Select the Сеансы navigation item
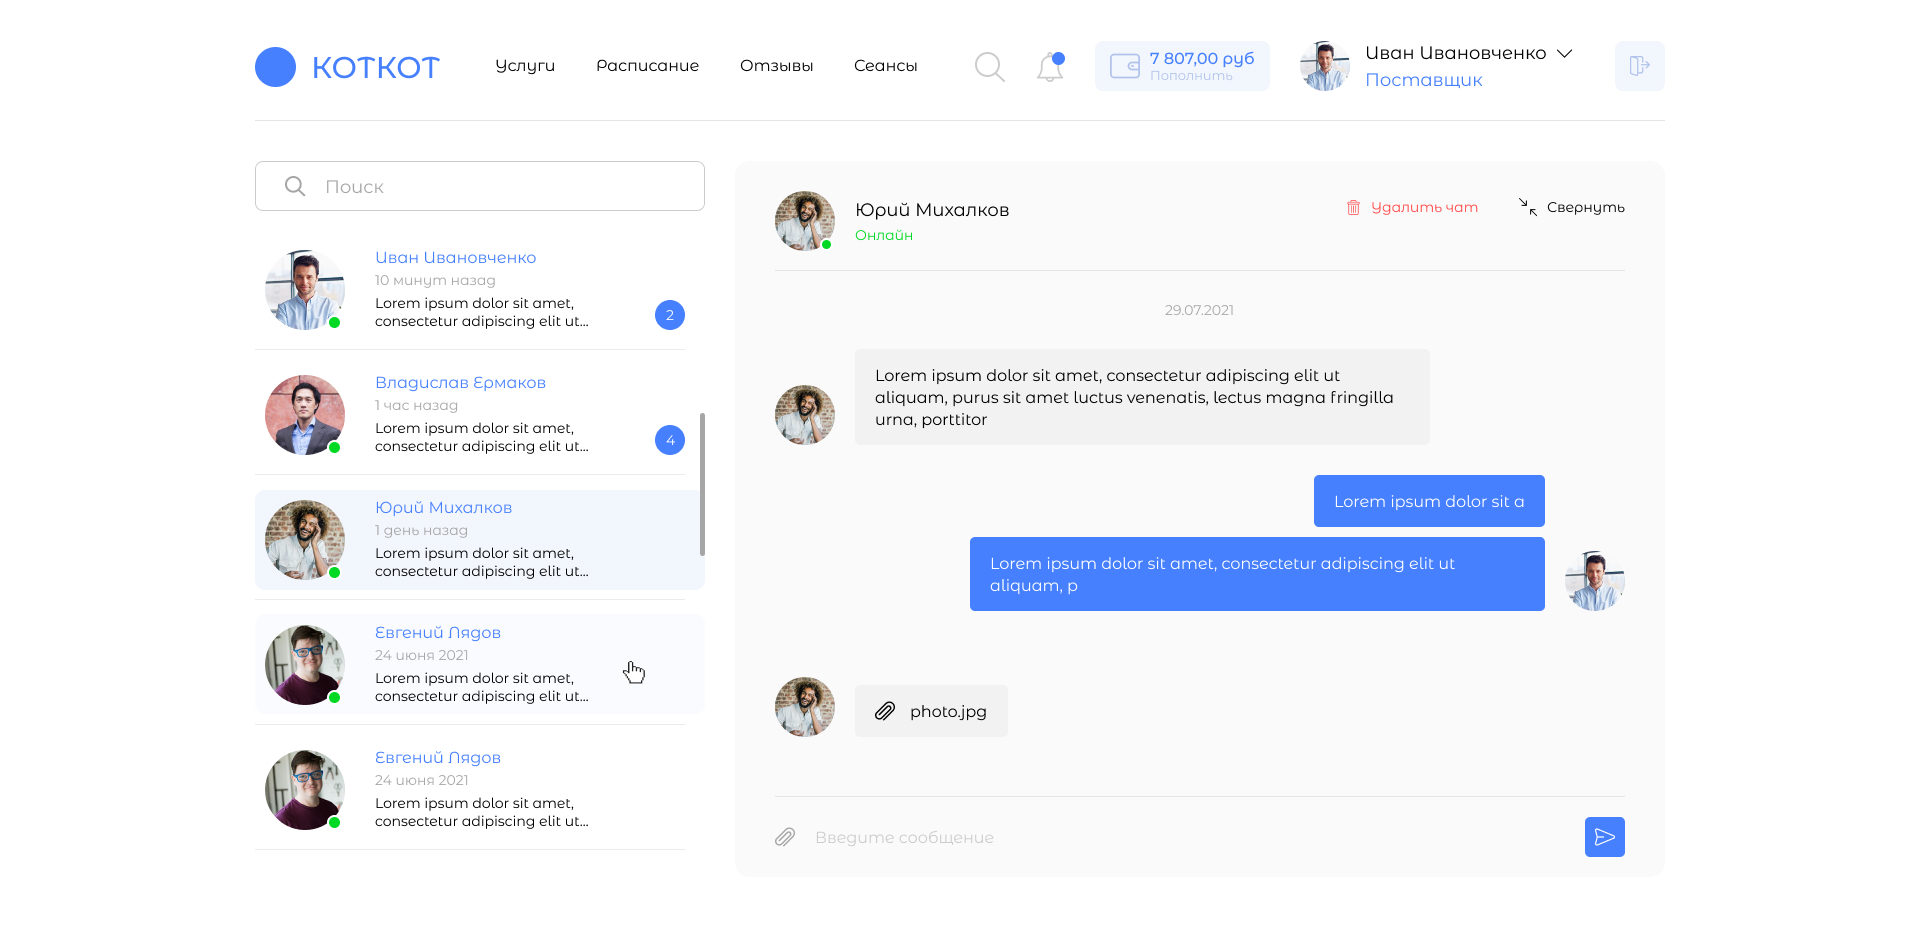Image resolution: width=1920 pixels, height=950 pixels. pyautogui.click(x=885, y=66)
